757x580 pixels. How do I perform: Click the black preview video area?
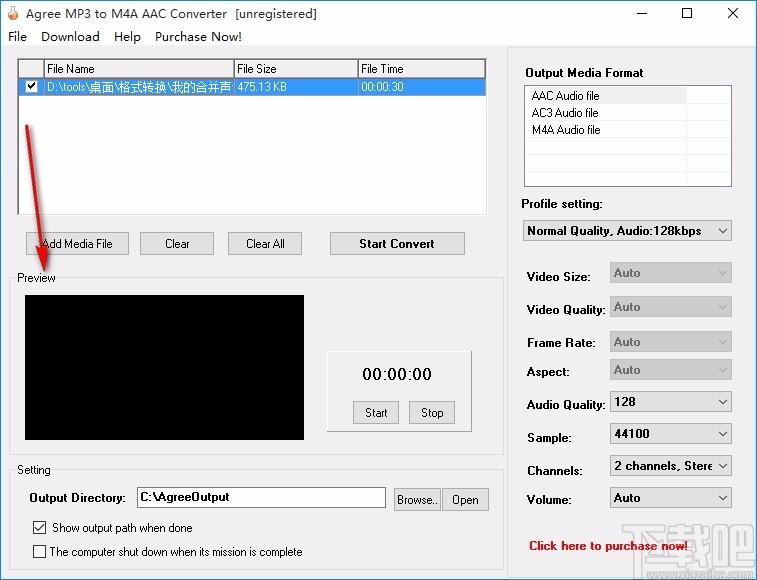point(164,368)
